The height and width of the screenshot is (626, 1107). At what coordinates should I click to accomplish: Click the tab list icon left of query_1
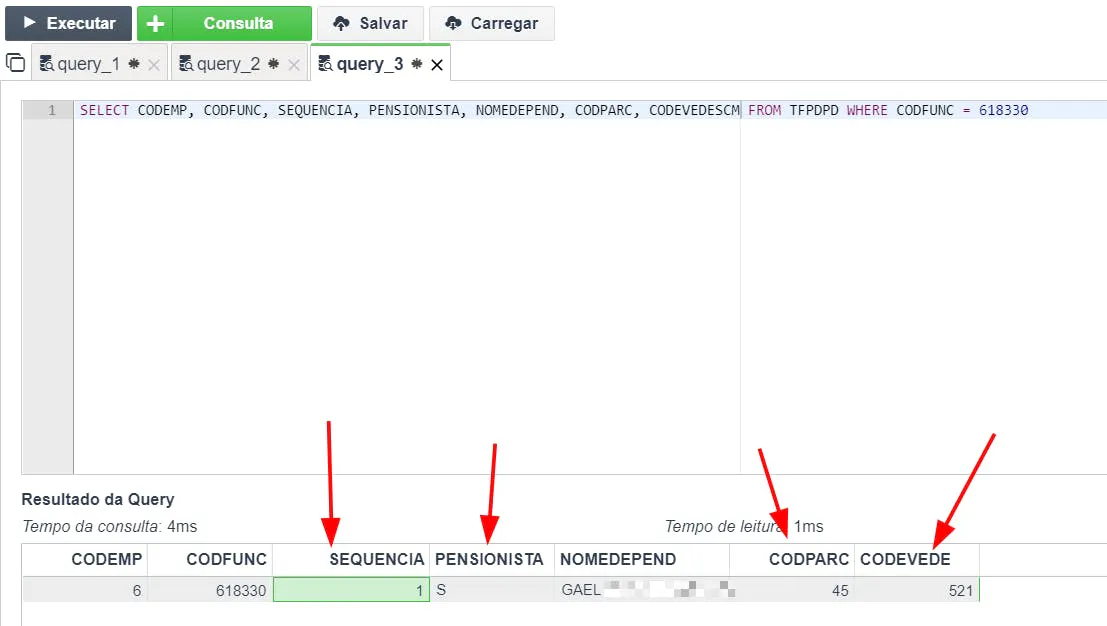15,63
